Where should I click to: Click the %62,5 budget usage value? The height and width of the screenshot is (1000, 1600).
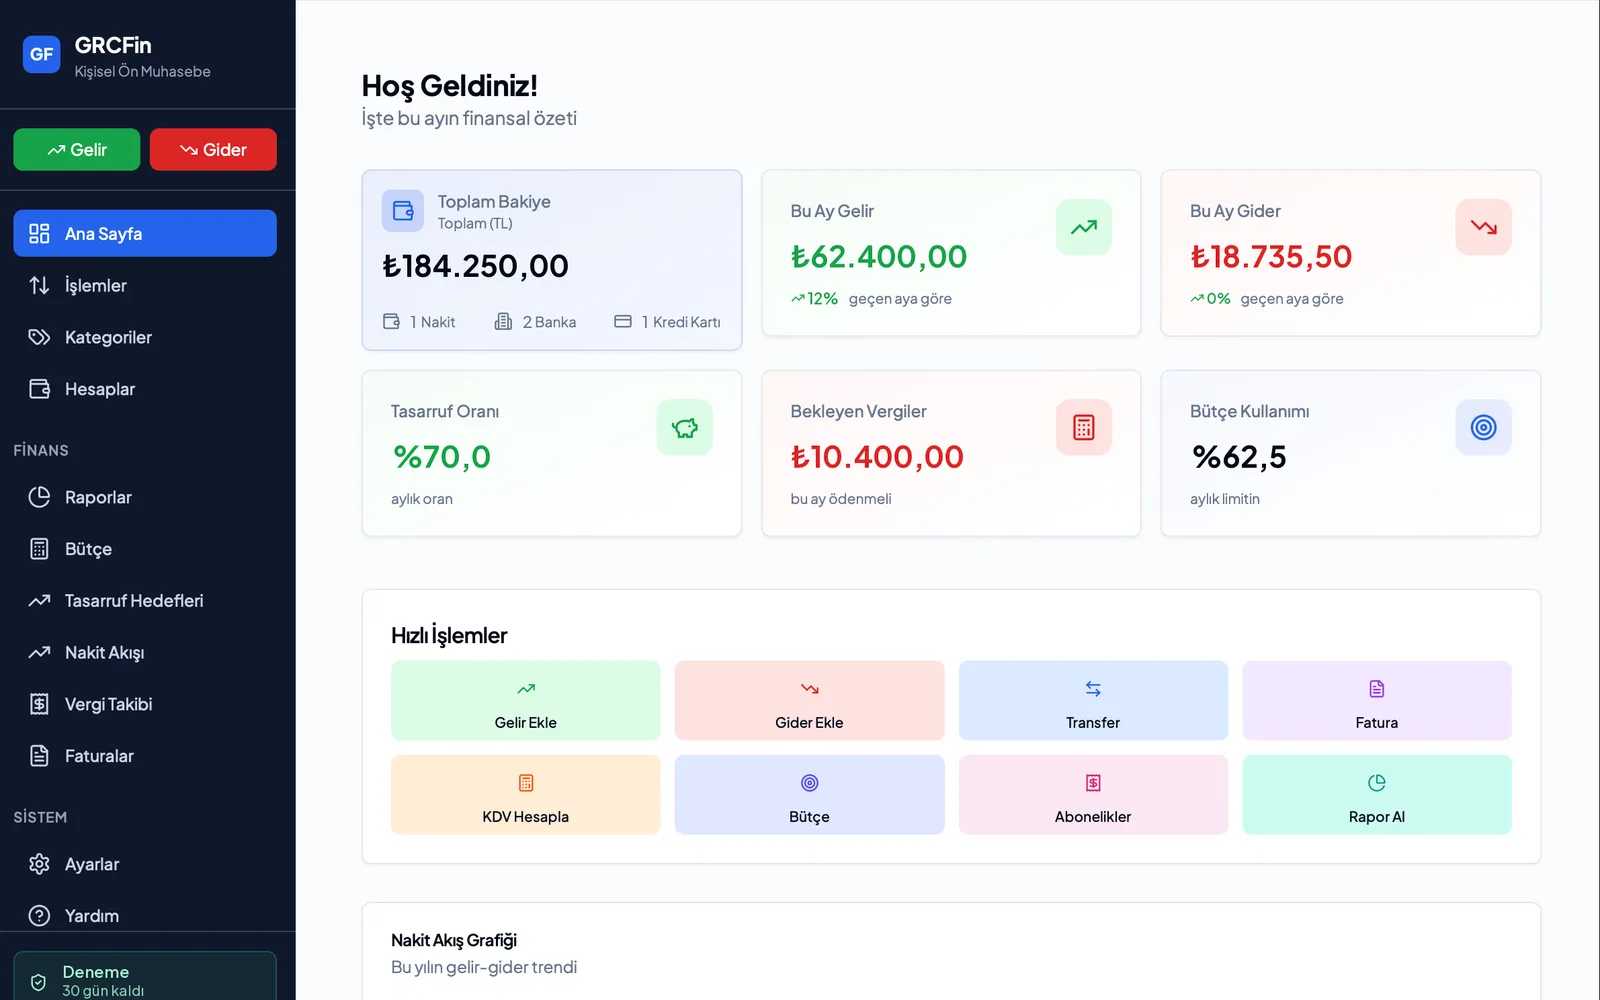(1239, 457)
